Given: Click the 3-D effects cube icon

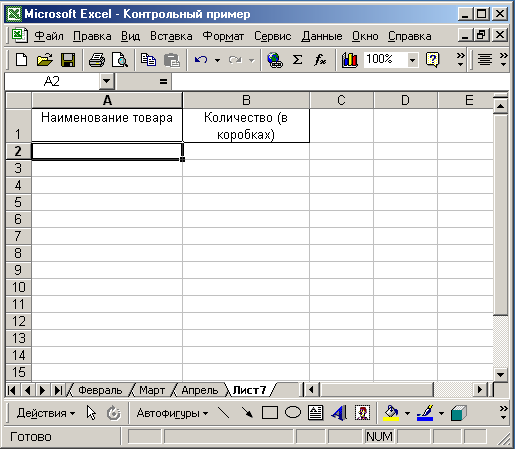Looking at the screenshot, I should [459, 413].
